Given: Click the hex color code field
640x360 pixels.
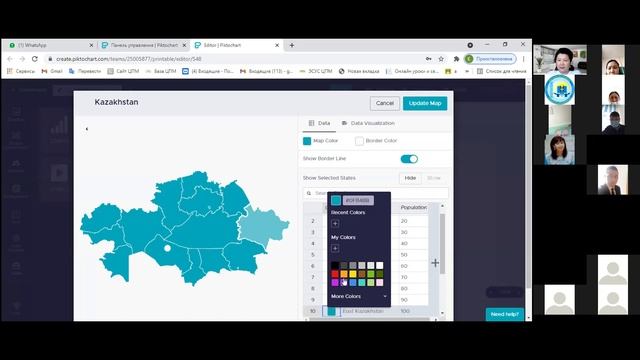Looking at the screenshot, I should [x=358, y=200].
